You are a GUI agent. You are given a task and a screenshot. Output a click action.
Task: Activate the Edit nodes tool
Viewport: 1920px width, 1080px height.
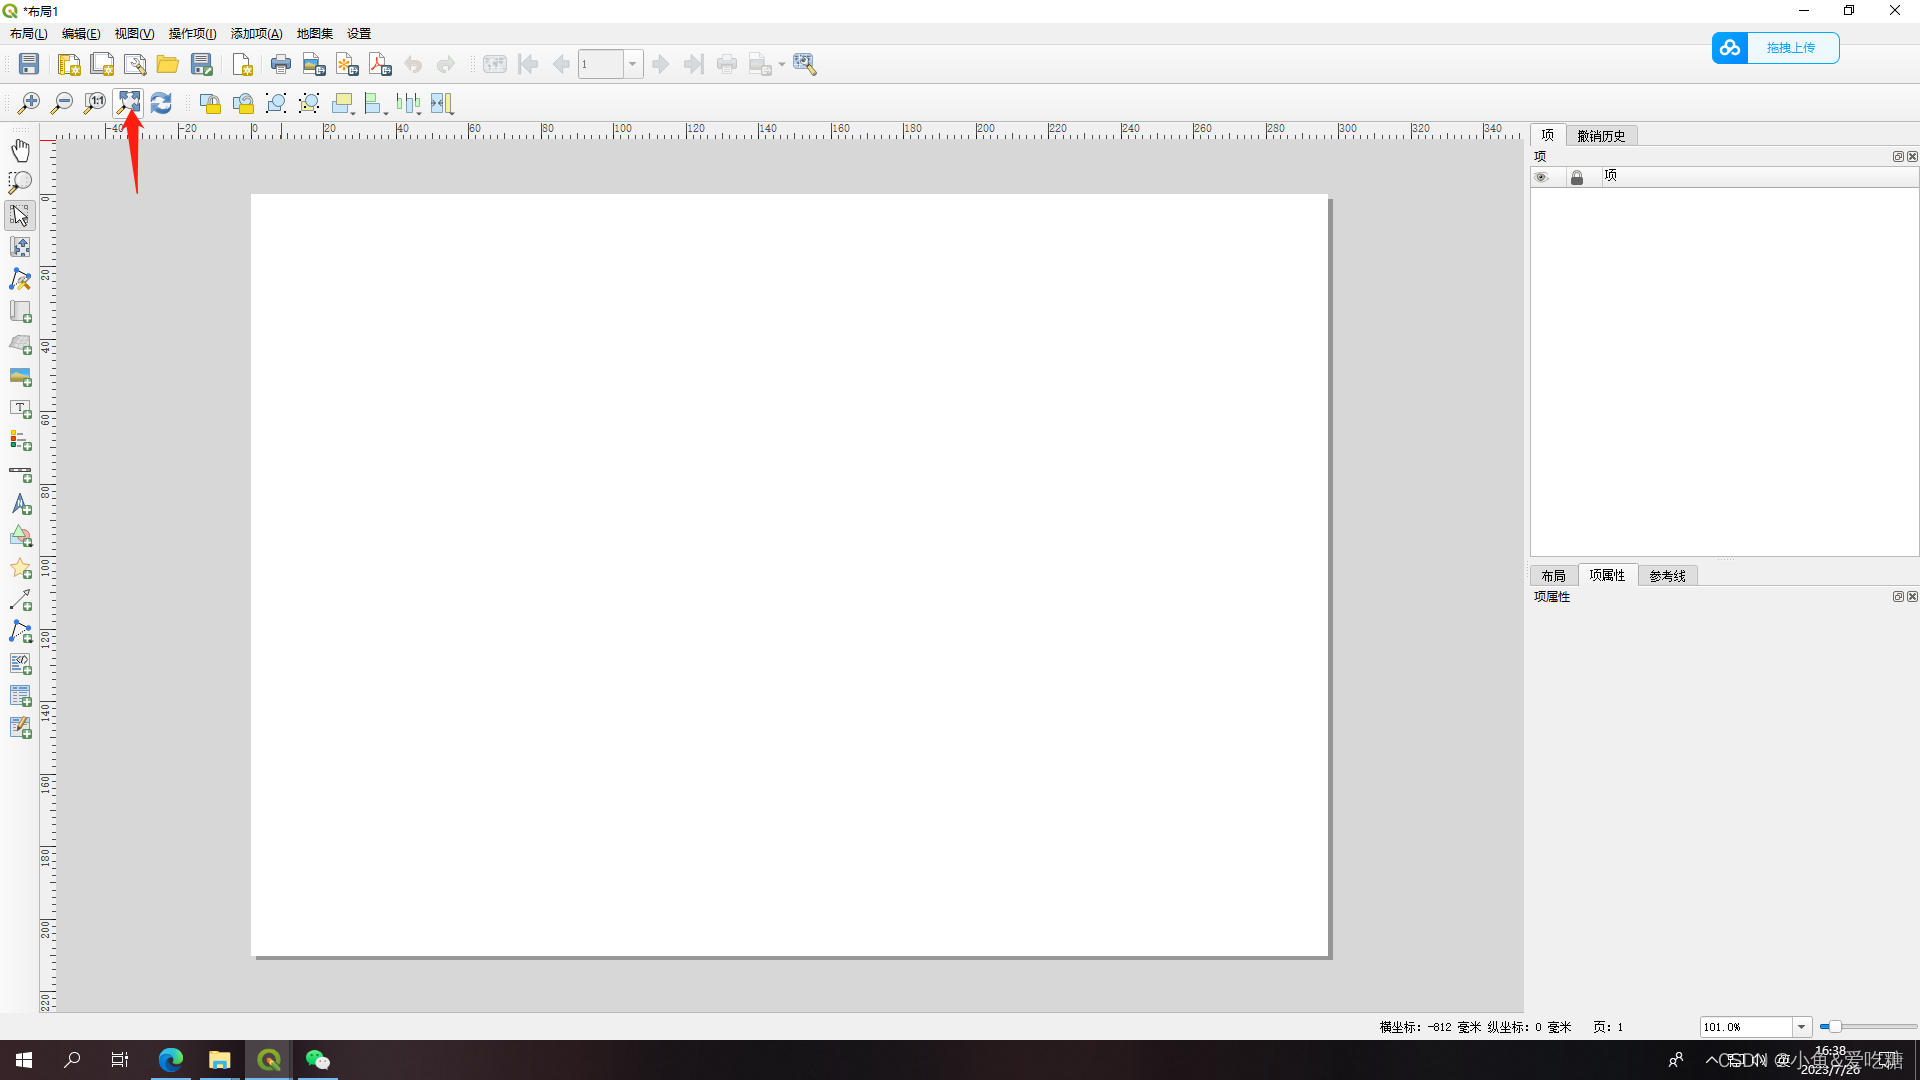tap(20, 279)
